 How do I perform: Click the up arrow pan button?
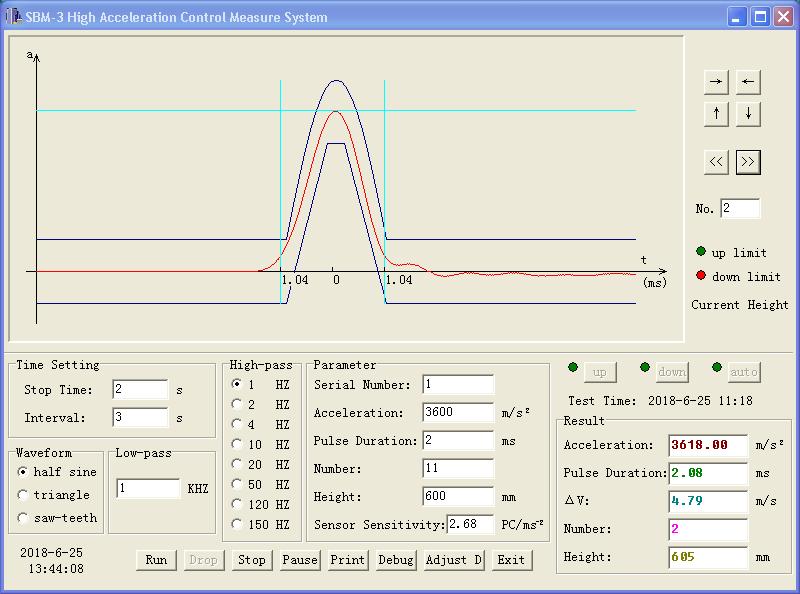[x=716, y=113]
